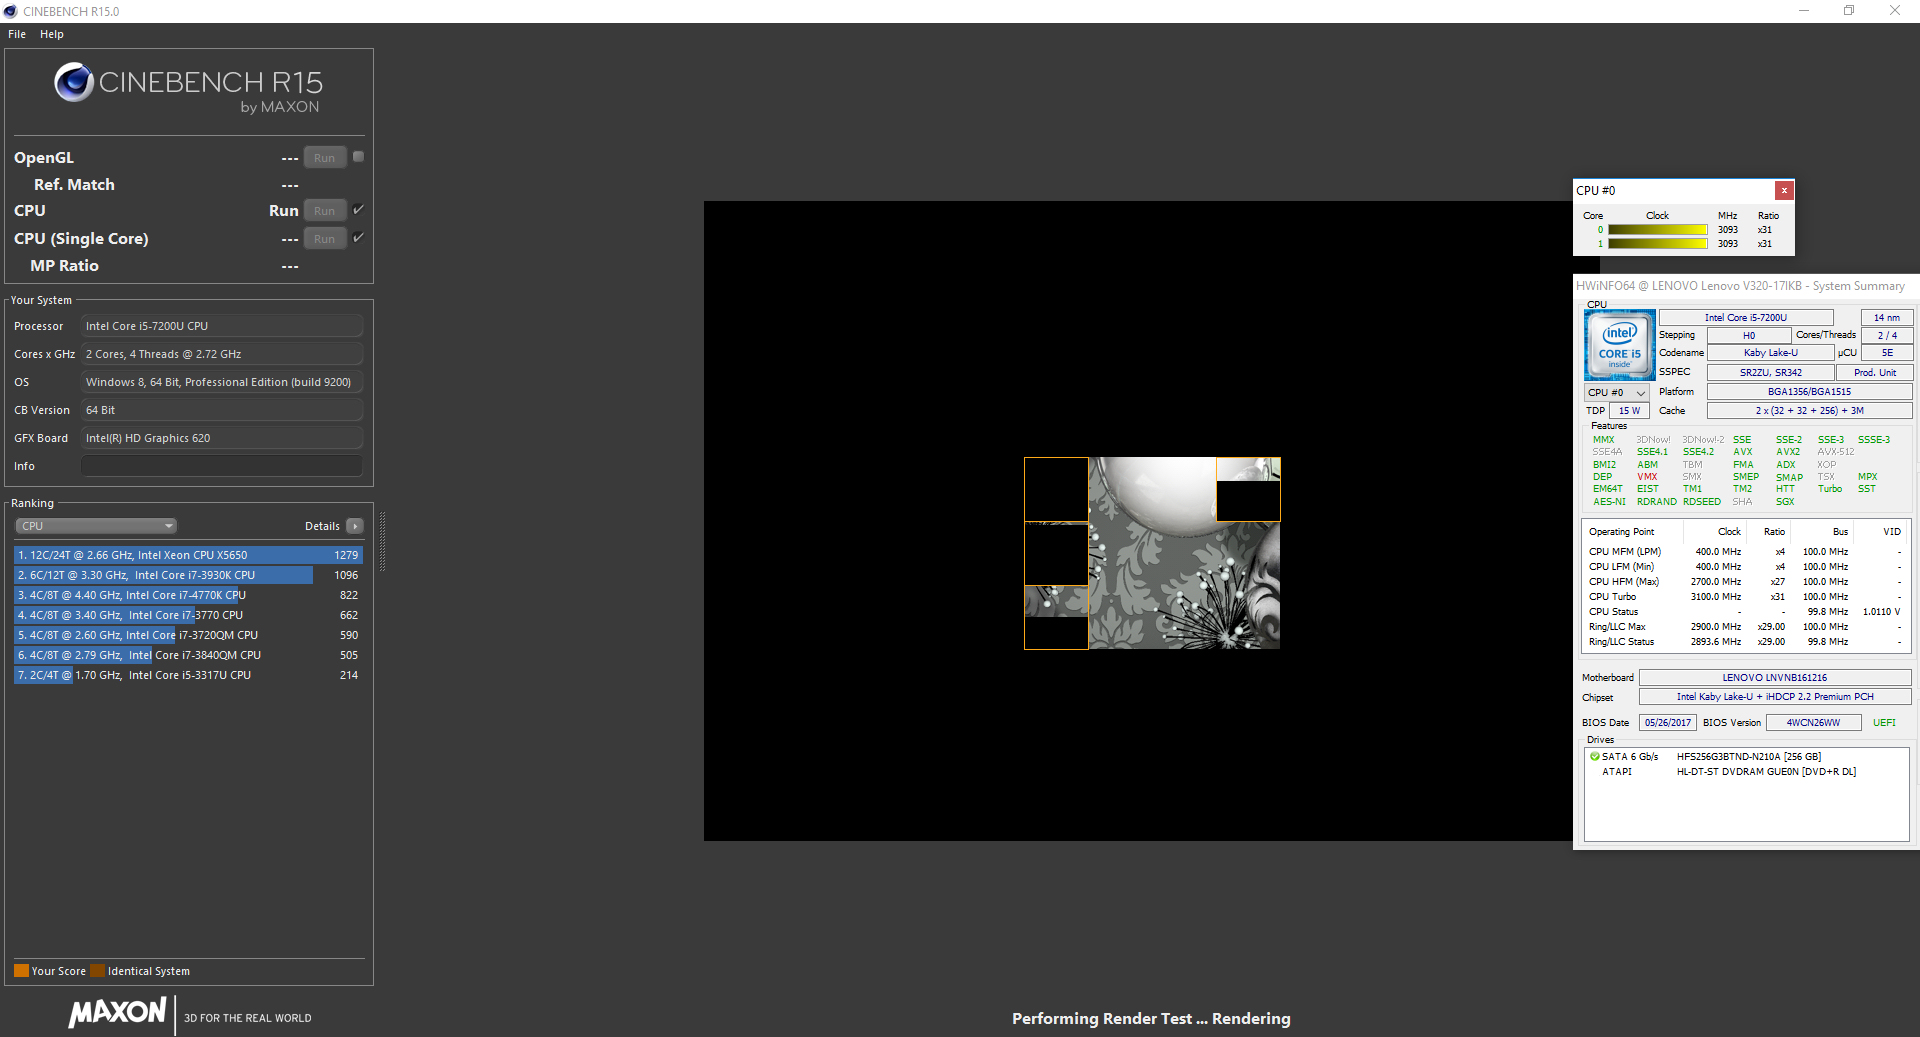Image resolution: width=1920 pixels, height=1037 pixels.
Task: Click the Kaby Lake-U codename field
Action: [x=1771, y=353]
